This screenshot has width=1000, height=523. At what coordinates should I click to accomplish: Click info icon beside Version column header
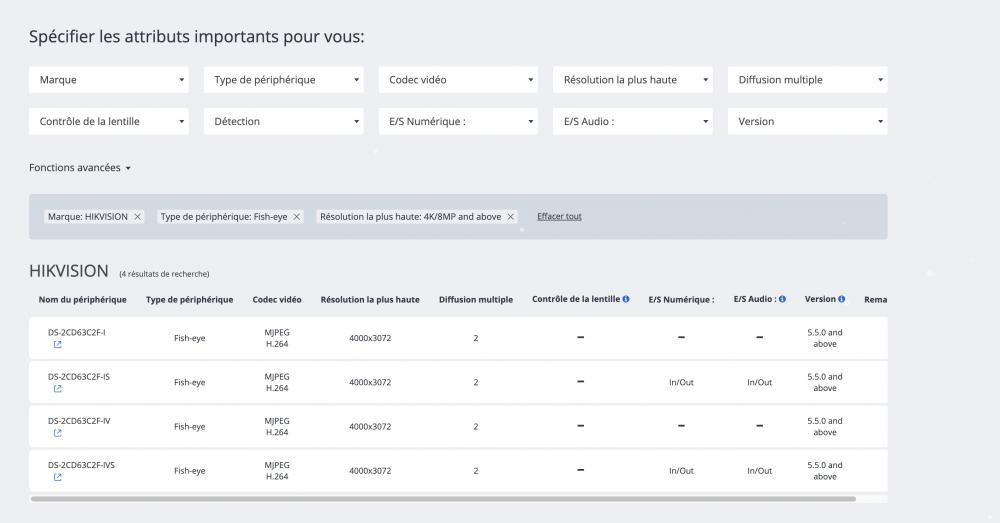[x=842, y=299]
